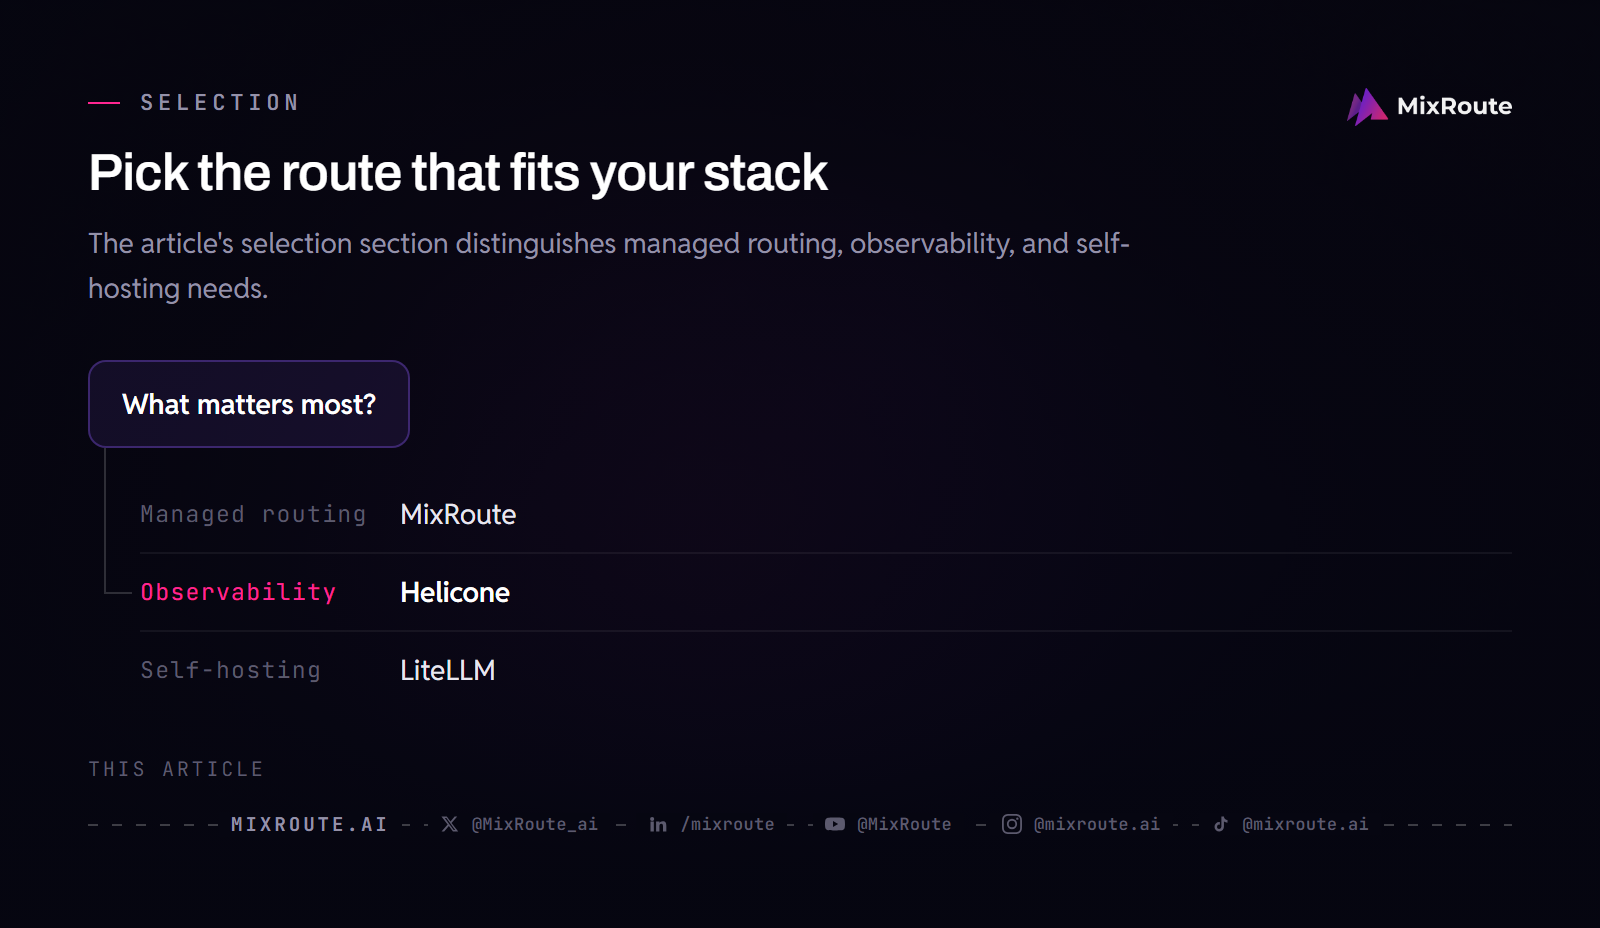The width and height of the screenshot is (1600, 928).
Task: Open the Helicone result text
Action: (455, 592)
